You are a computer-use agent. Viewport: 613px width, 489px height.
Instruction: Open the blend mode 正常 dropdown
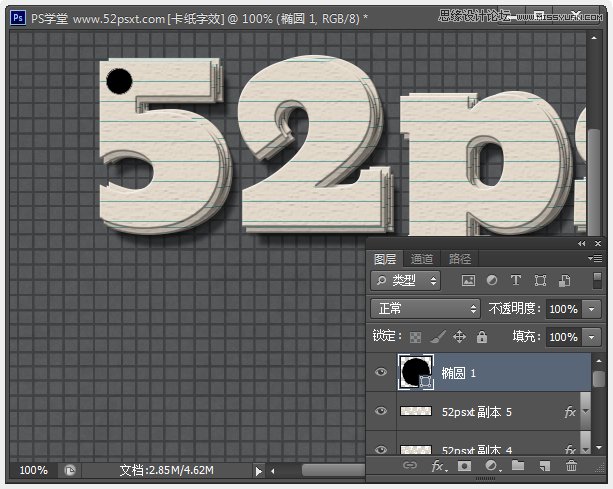tap(425, 309)
